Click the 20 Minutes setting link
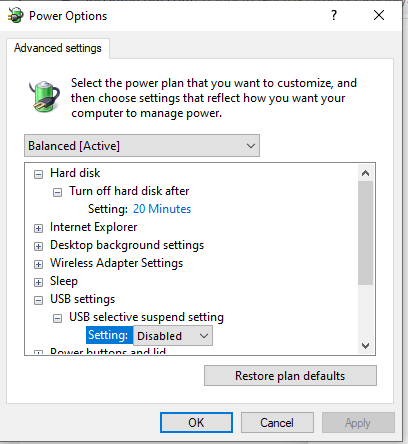 162,209
